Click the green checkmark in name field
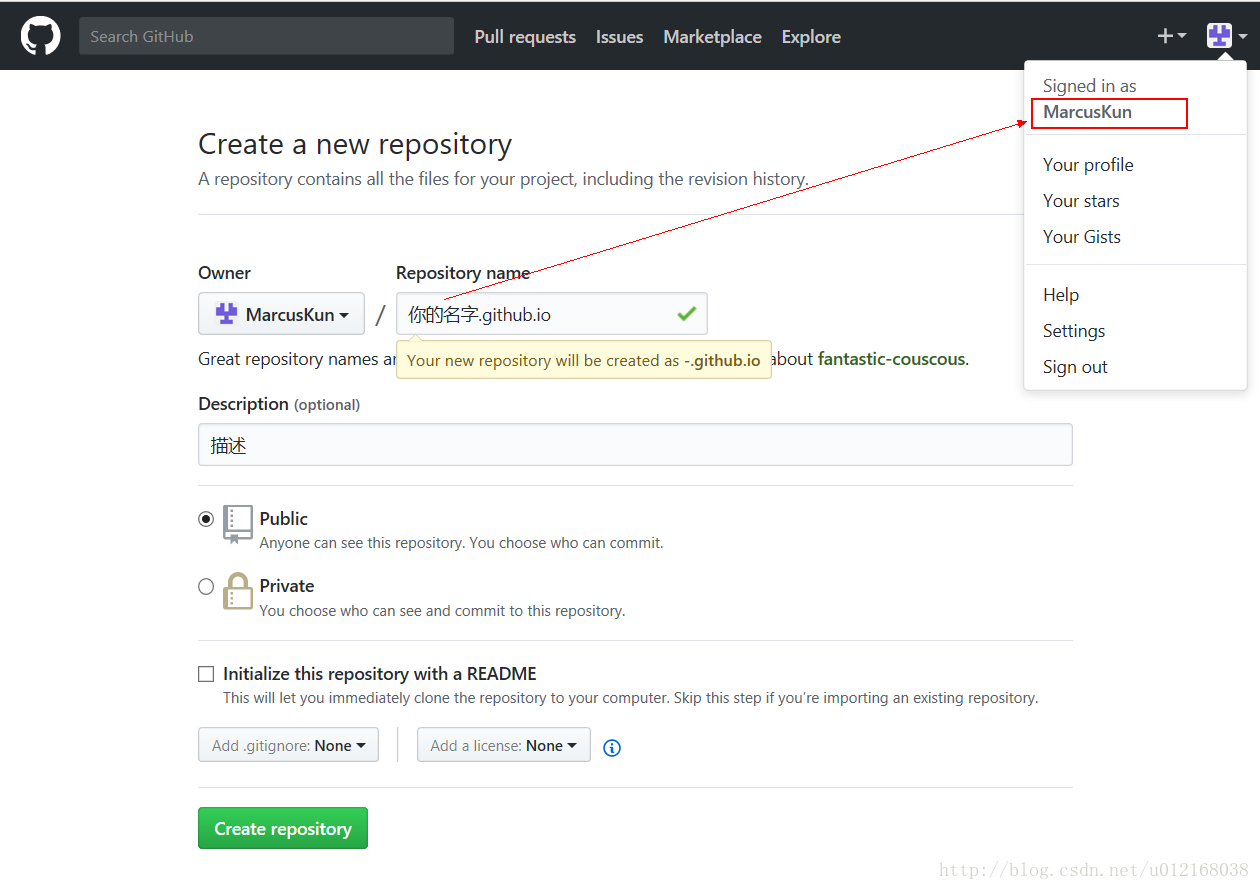Screen dimensions: 1260x890 686,314
